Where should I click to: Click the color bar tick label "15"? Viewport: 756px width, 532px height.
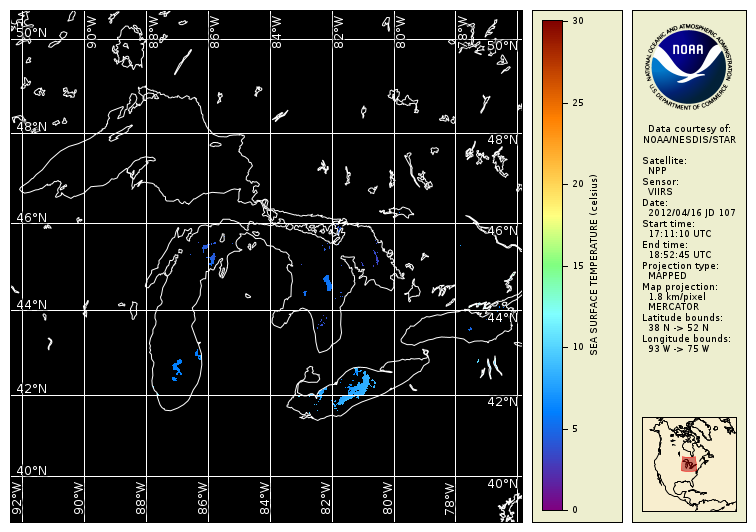[578, 266]
